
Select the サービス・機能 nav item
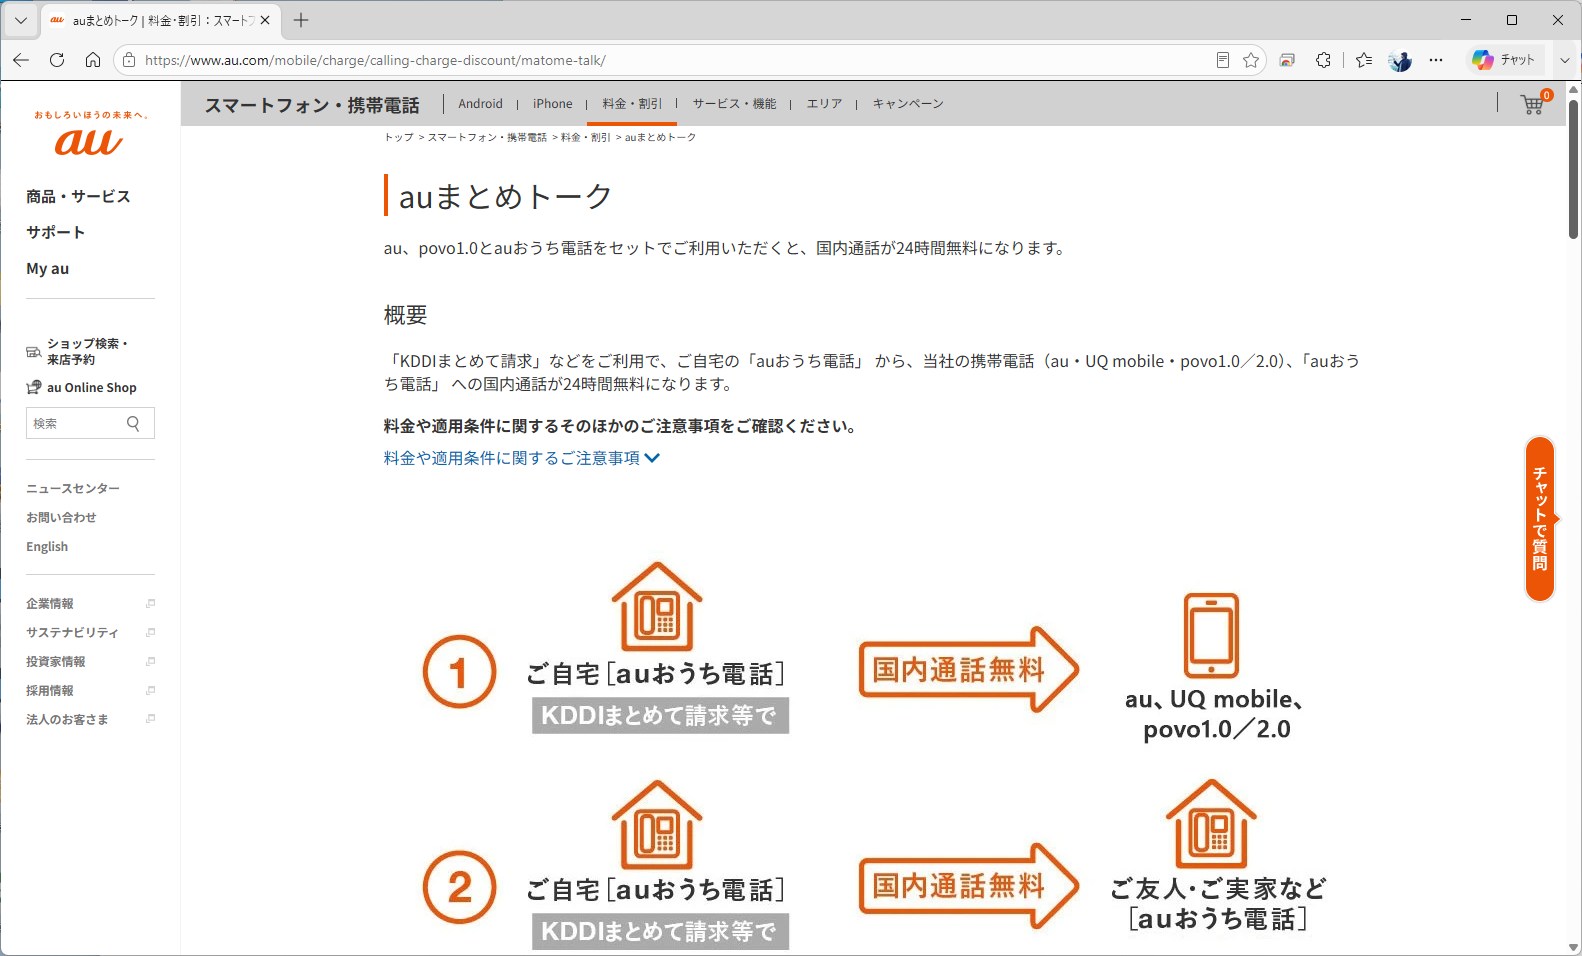point(734,103)
